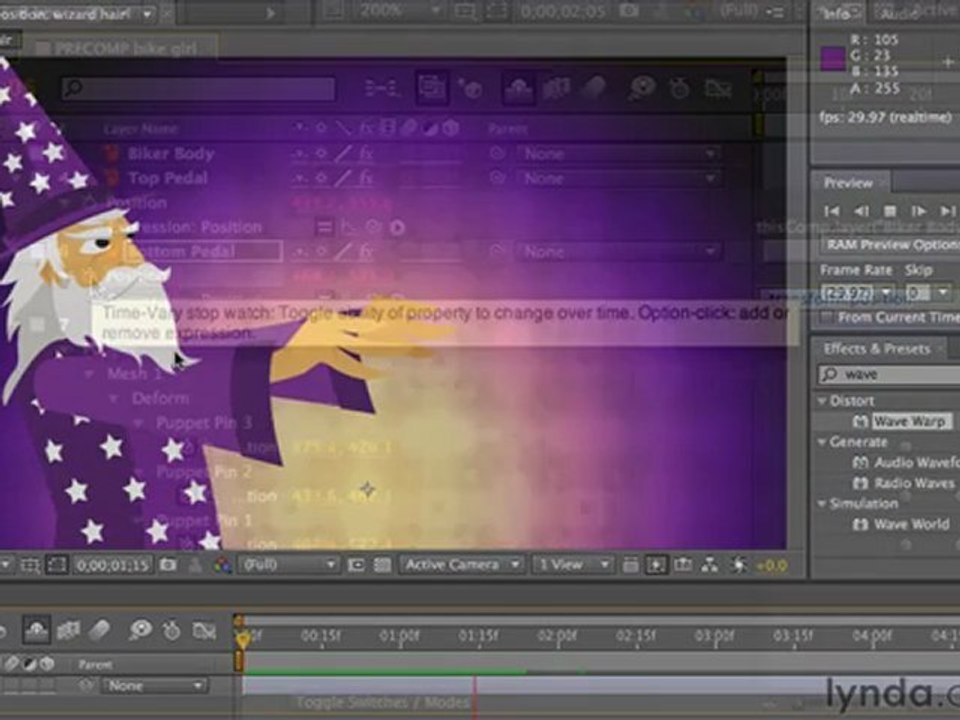Viewport: 960px width, 720px height.
Task: Go to first frame in Preview panel
Action: (831, 211)
